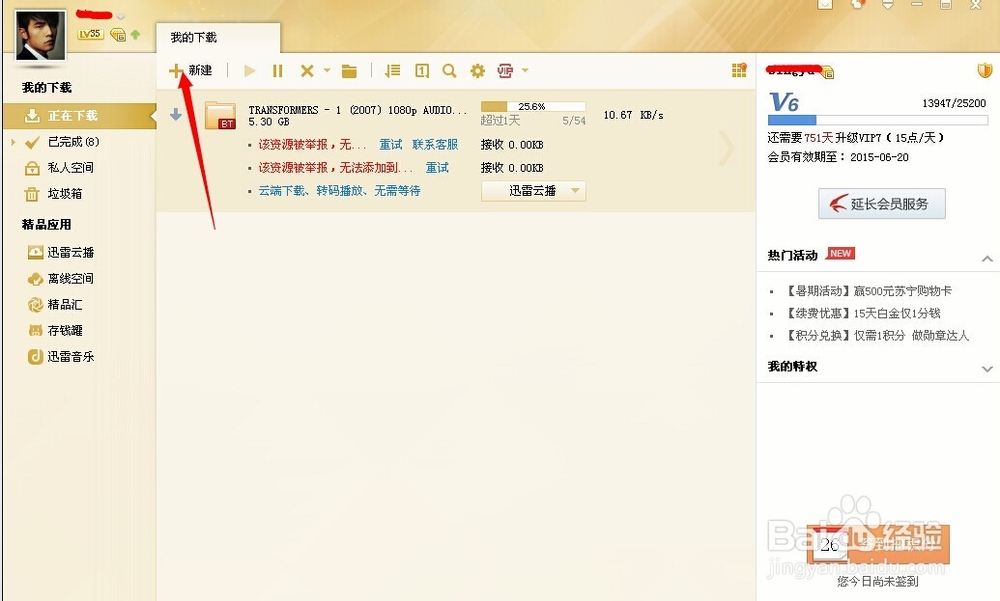Pause the download with the pause icon
The height and width of the screenshot is (601, 1000).
[x=277, y=71]
